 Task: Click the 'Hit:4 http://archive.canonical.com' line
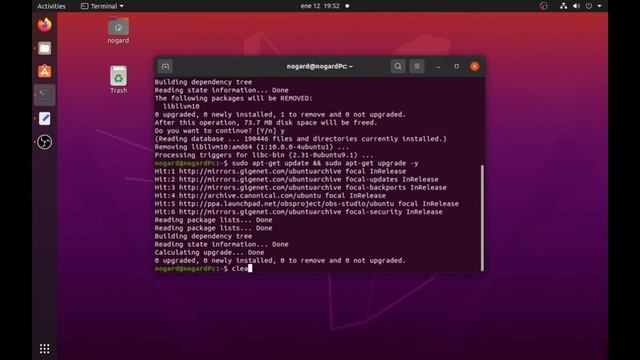[270, 196]
